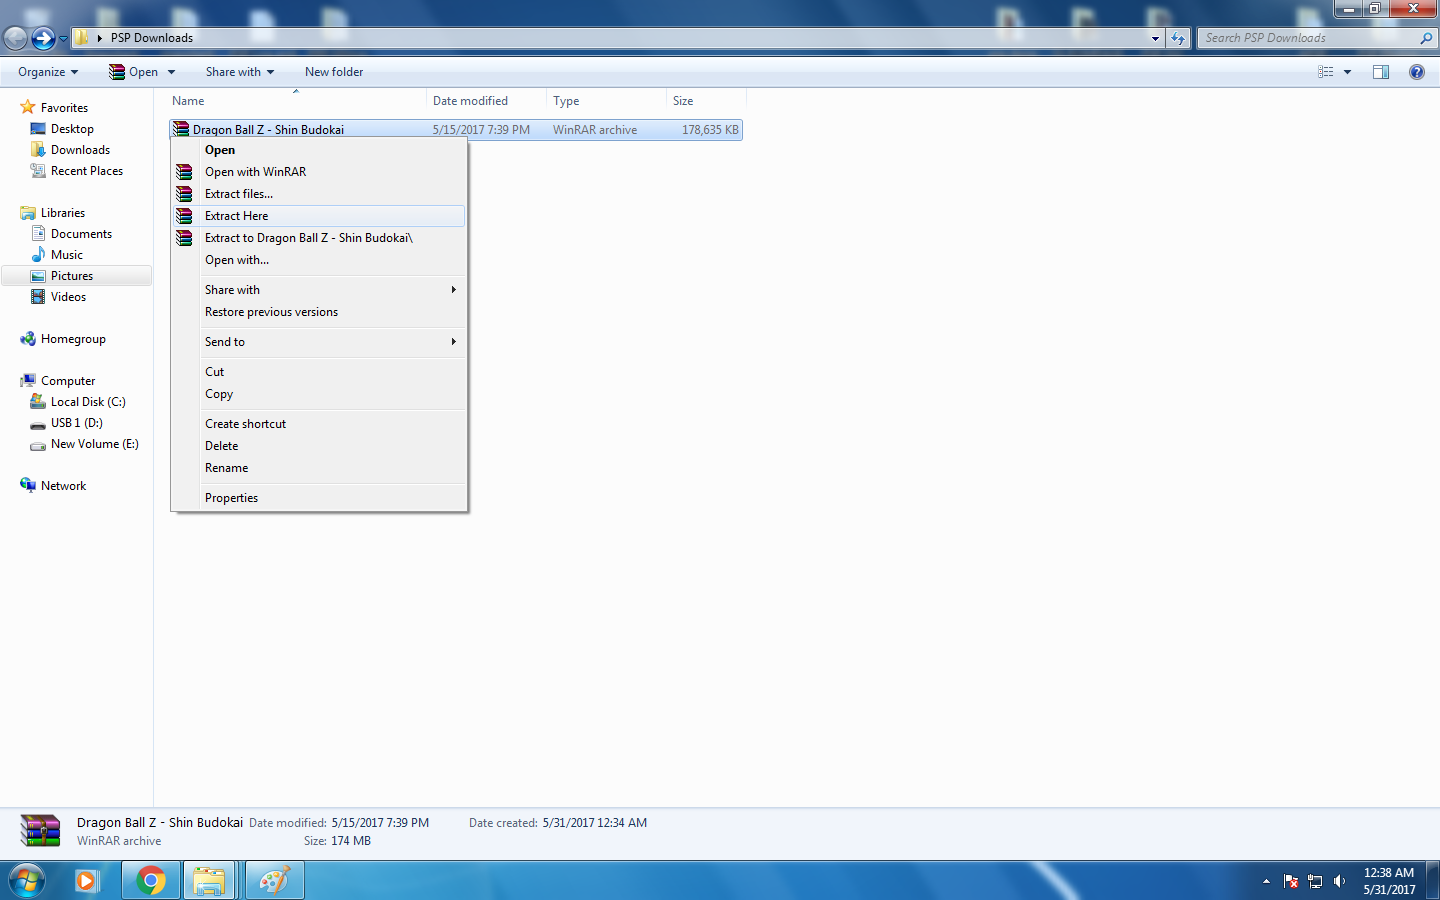The width and height of the screenshot is (1440, 900).
Task: Click the Help question mark icon
Action: pyautogui.click(x=1417, y=71)
